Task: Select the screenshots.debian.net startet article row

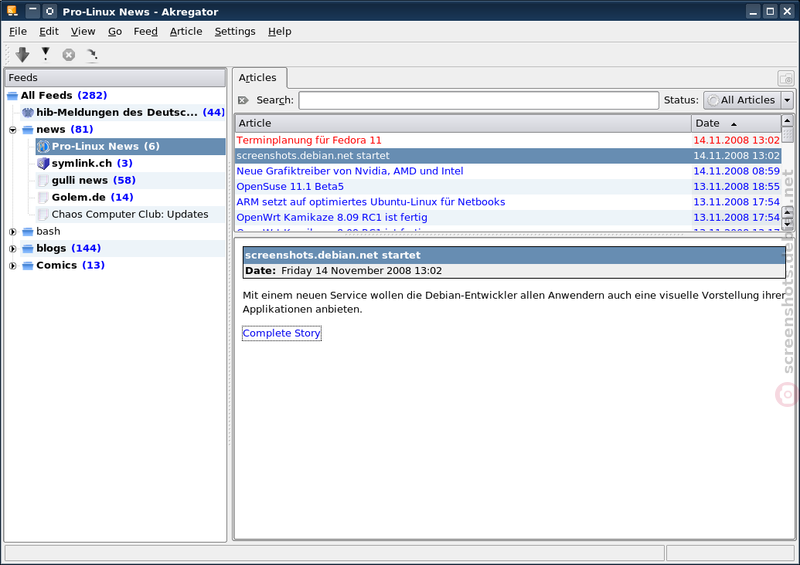Action: point(508,156)
